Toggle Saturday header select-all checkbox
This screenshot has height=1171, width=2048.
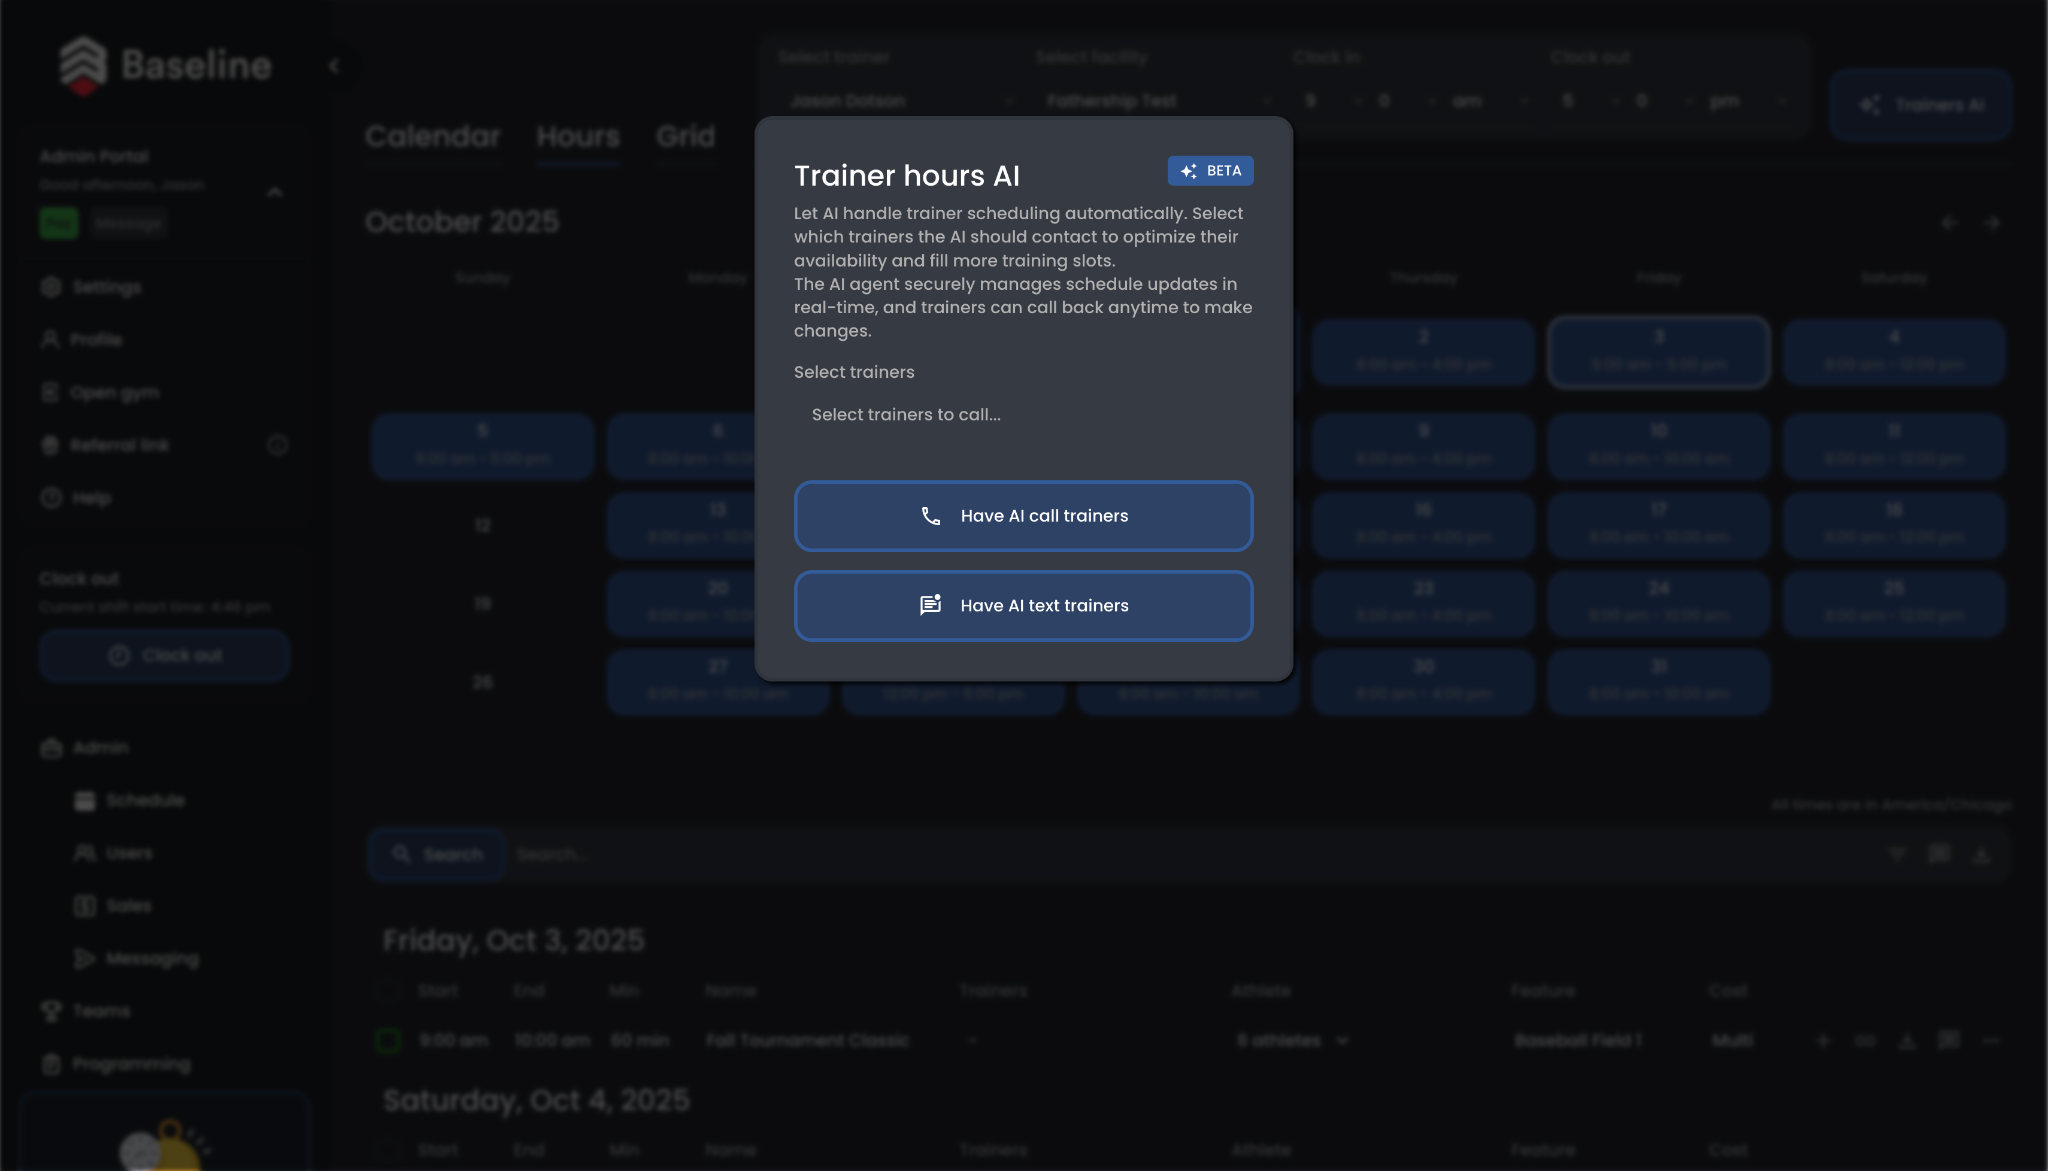388,1150
